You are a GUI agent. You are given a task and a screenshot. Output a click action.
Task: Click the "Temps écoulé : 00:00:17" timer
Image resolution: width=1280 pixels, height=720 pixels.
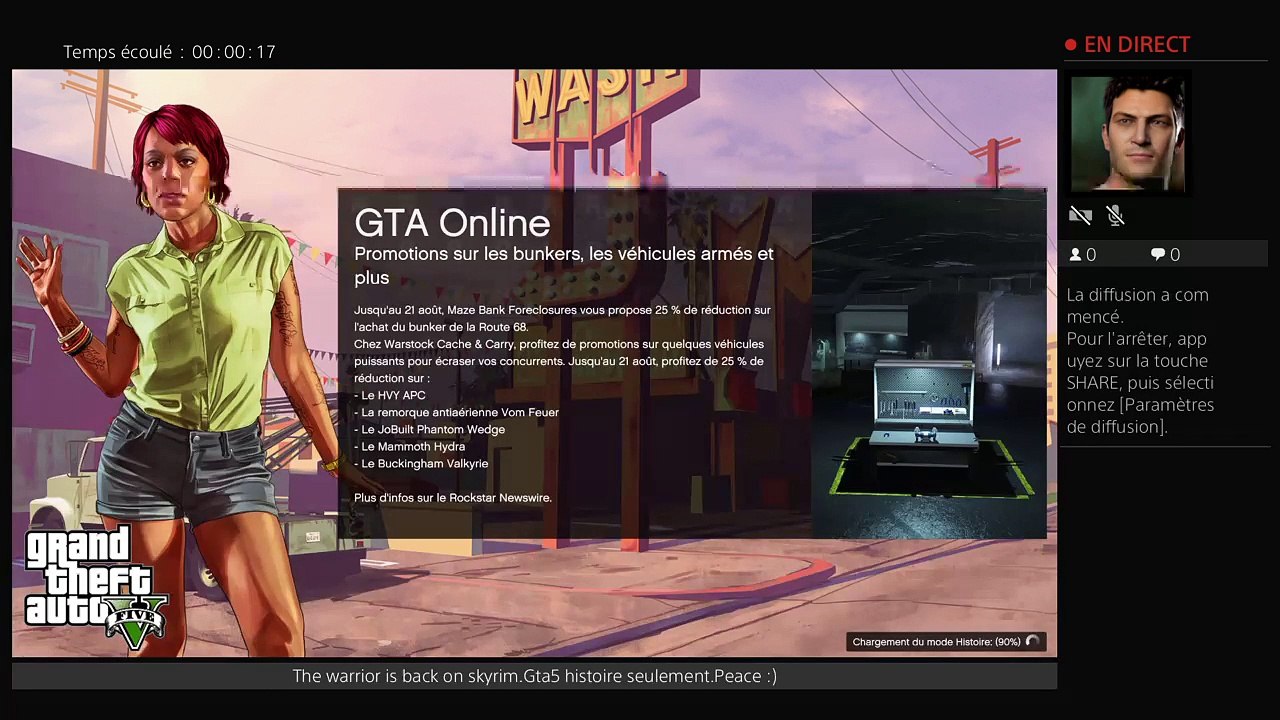click(169, 52)
